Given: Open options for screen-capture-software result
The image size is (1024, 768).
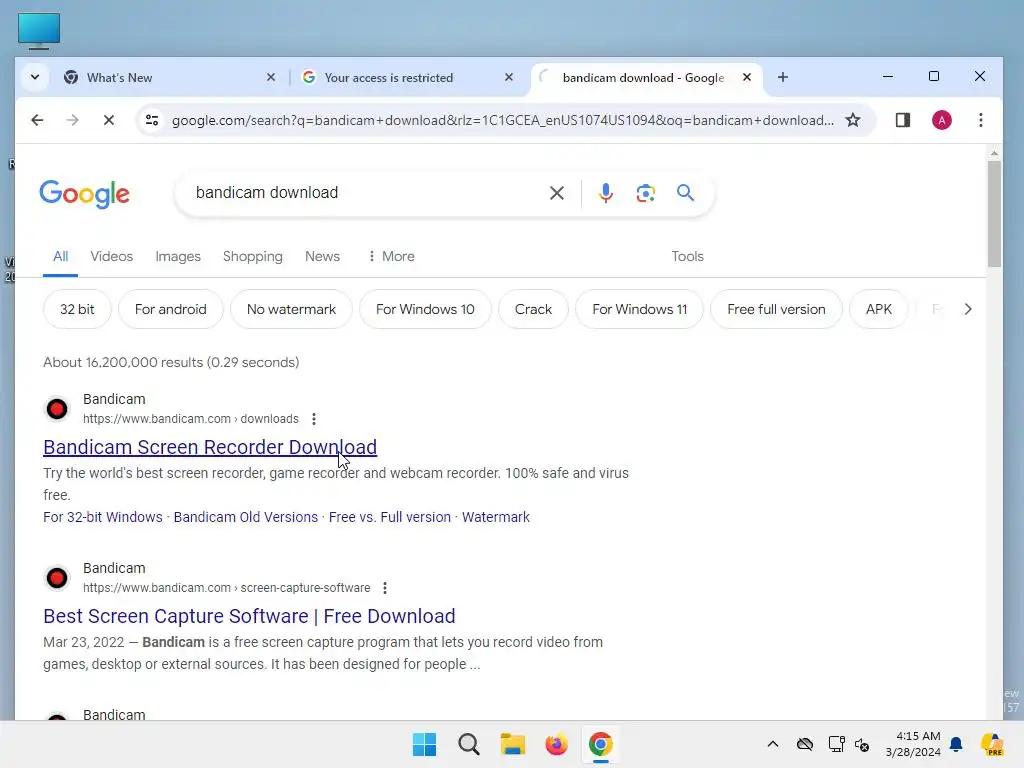Looking at the screenshot, I should (x=385, y=588).
